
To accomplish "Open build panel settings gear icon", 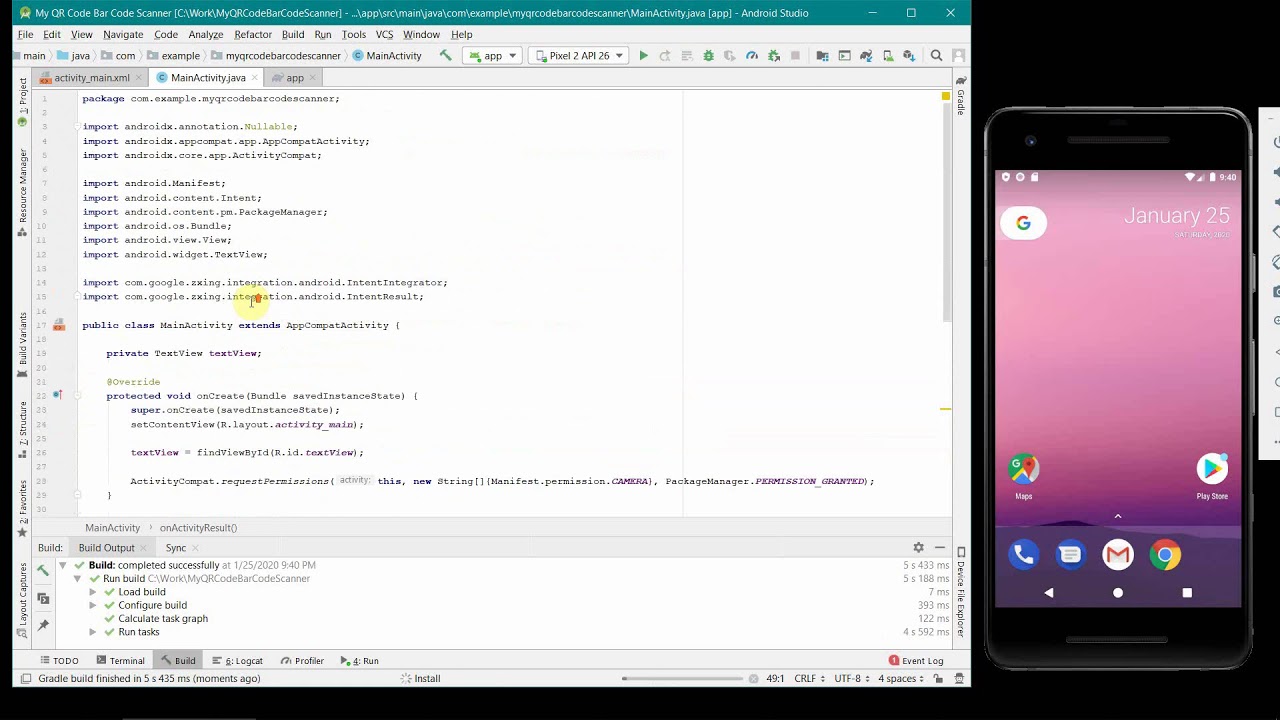I will (x=918, y=547).
